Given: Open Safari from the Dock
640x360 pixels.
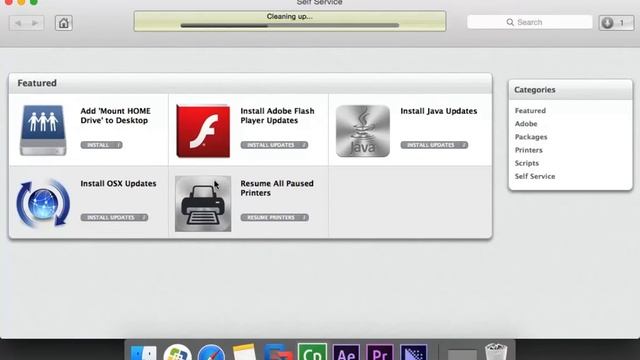Looking at the screenshot, I should [211, 353].
